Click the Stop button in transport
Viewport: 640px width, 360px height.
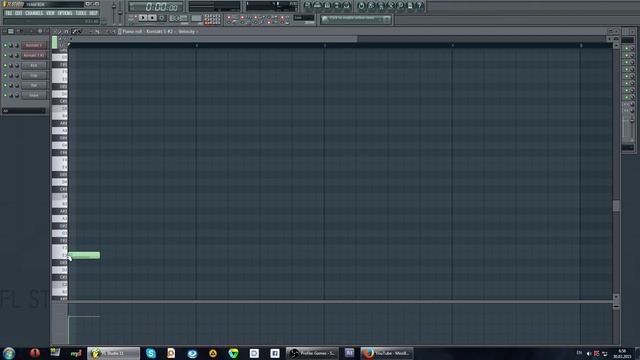pos(152,18)
